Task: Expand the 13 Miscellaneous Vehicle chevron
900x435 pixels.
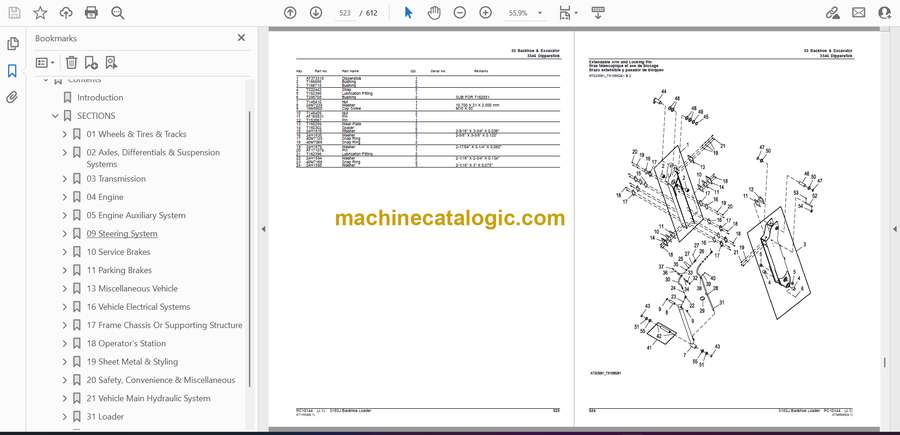Action: pos(64,289)
